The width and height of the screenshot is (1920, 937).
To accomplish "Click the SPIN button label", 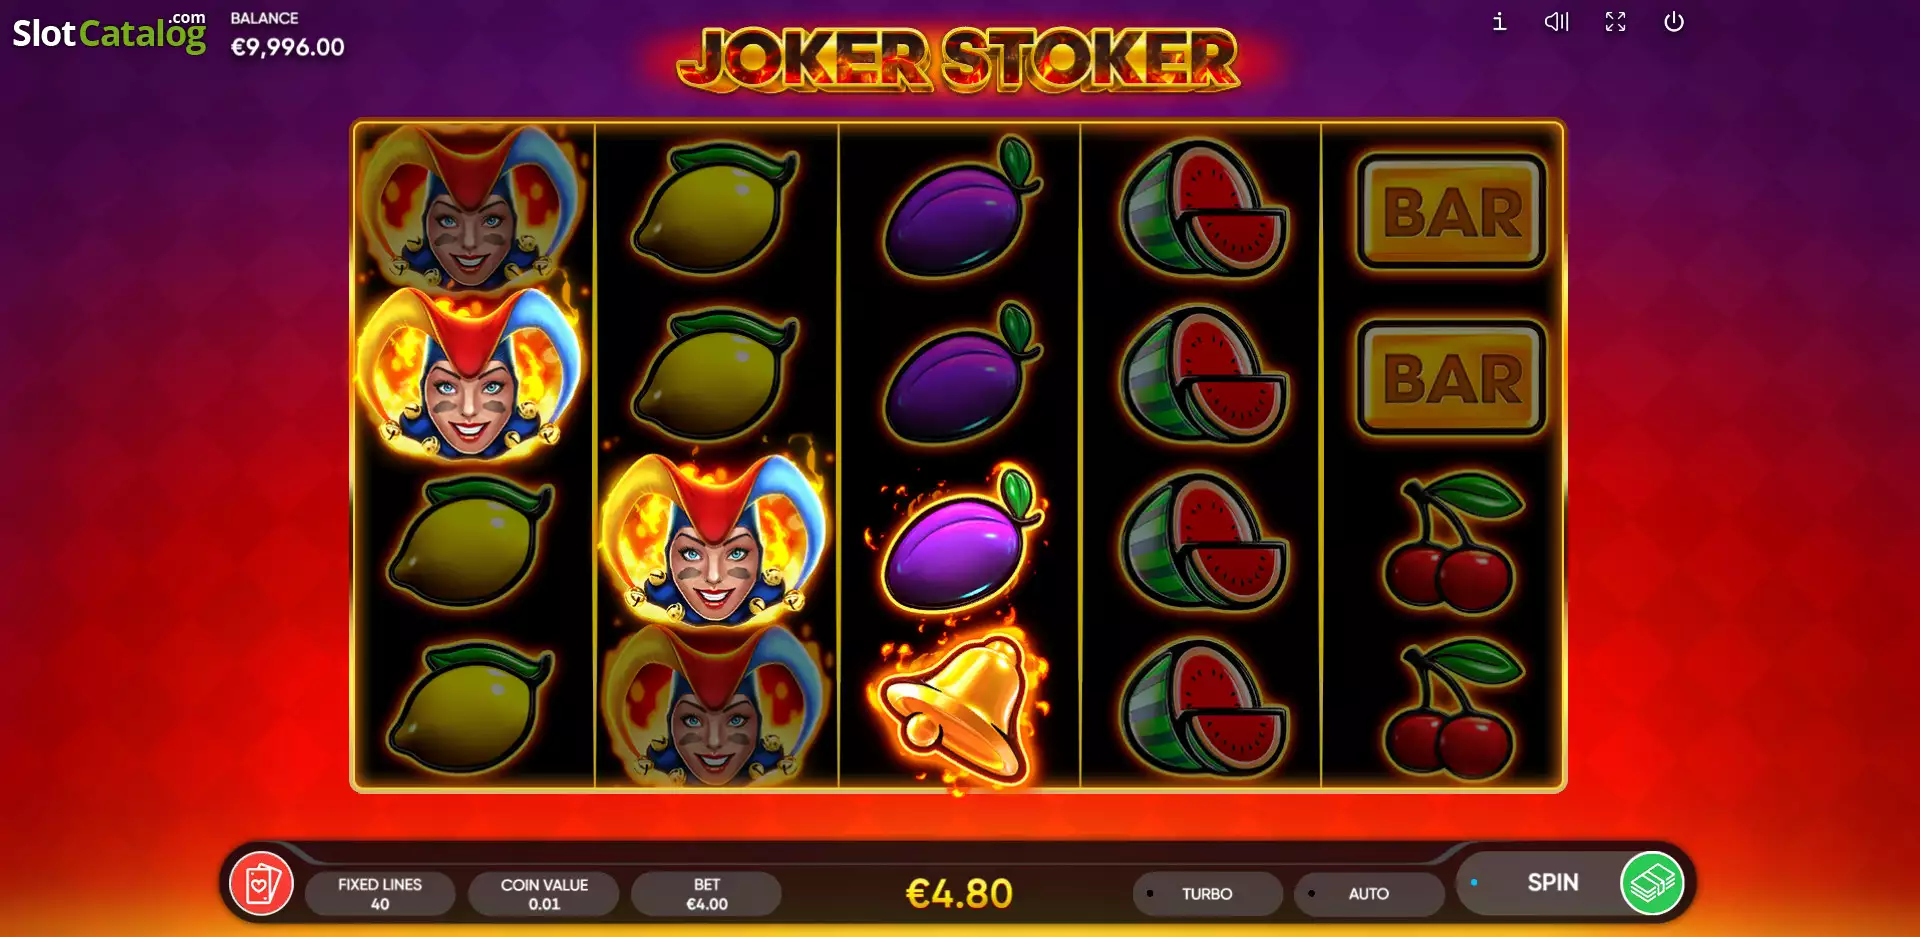I will tap(1552, 882).
